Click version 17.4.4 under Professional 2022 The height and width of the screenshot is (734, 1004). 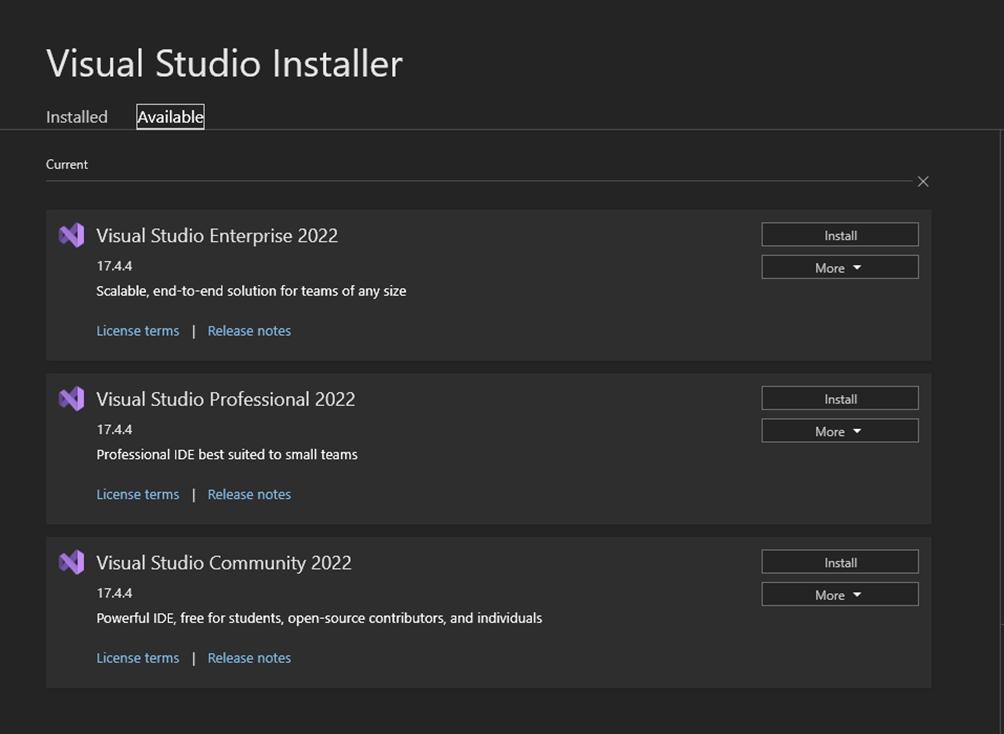tap(114, 429)
